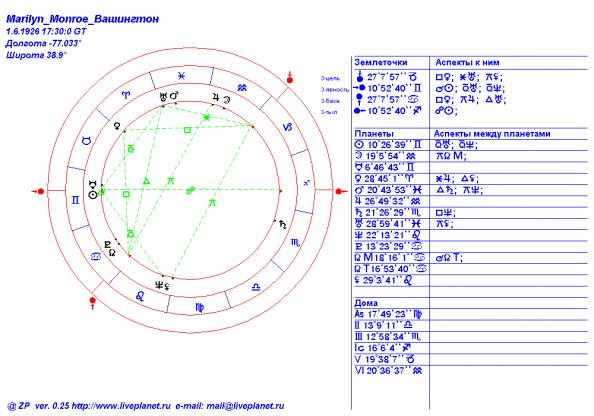Select the Аспекты к ним column header
Viewport: 594px width, 416px height.
[467, 62]
